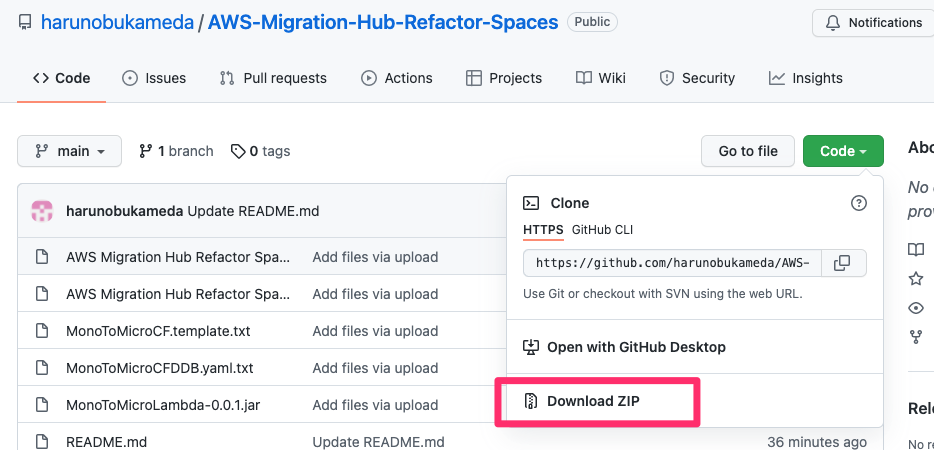
Task: Click the 36 minutes ago timestamp
Action: pyautogui.click(x=817, y=442)
